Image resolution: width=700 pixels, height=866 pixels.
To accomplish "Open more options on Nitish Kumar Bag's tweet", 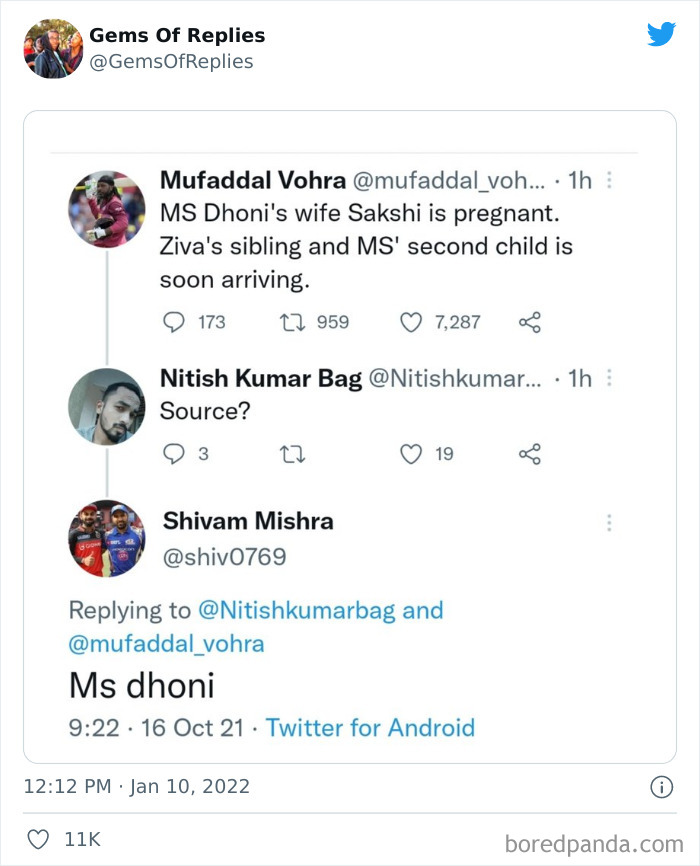I will coord(609,378).
